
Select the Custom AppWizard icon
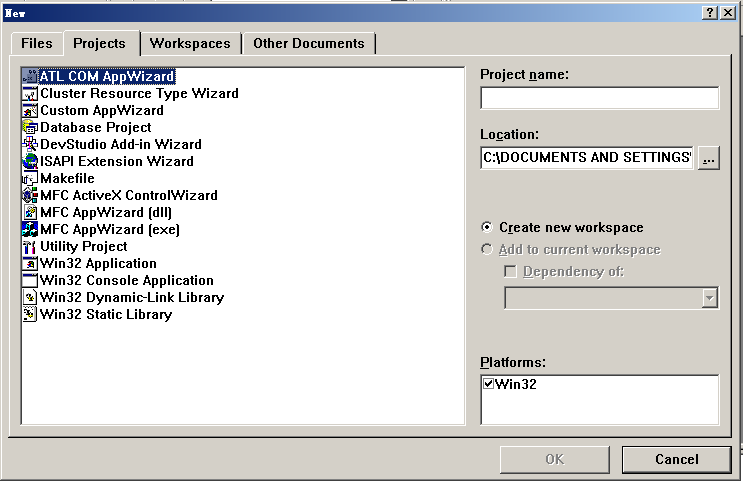coord(30,110)
